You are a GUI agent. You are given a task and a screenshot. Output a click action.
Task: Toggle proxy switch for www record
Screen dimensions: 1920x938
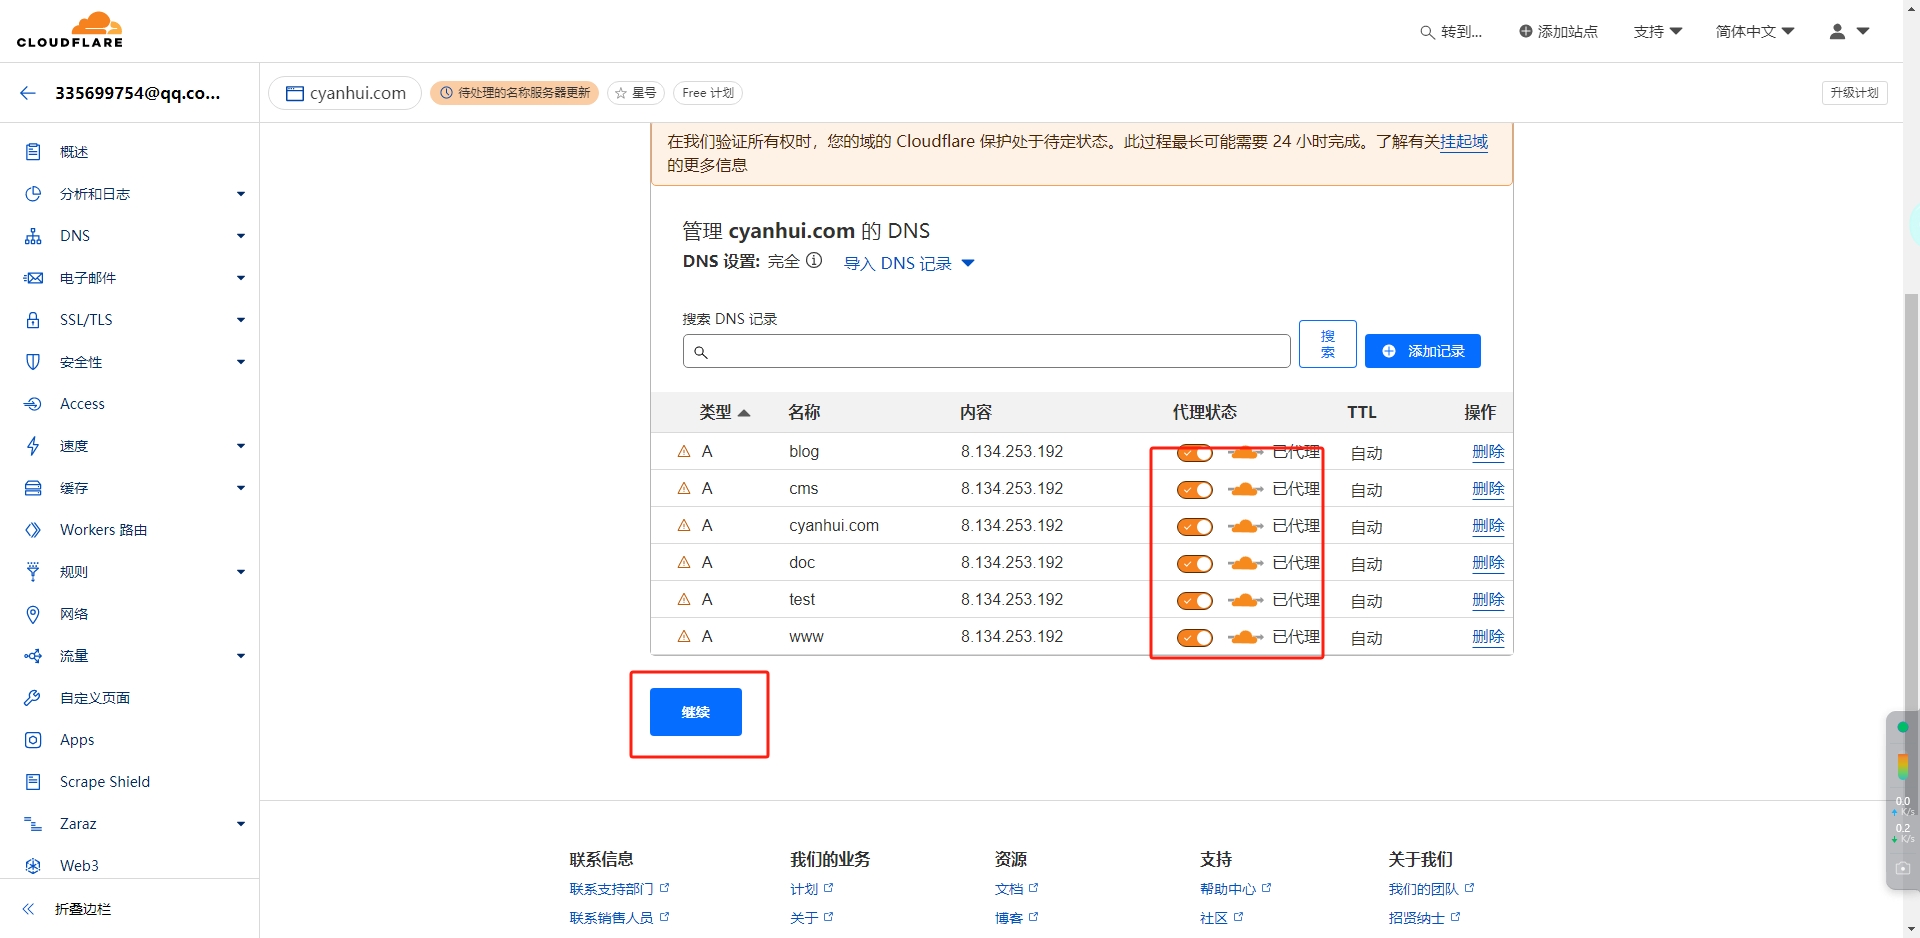coord(1194,638)
